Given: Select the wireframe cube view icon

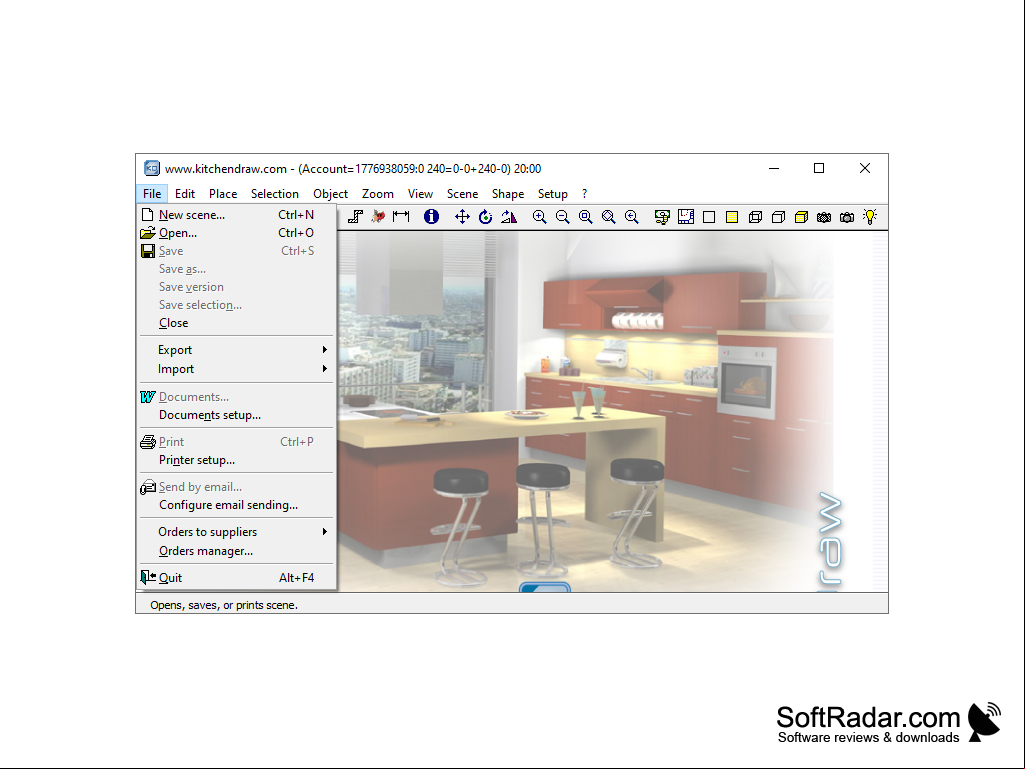Looking at the screenshot, I should click(x=755, y=217).
